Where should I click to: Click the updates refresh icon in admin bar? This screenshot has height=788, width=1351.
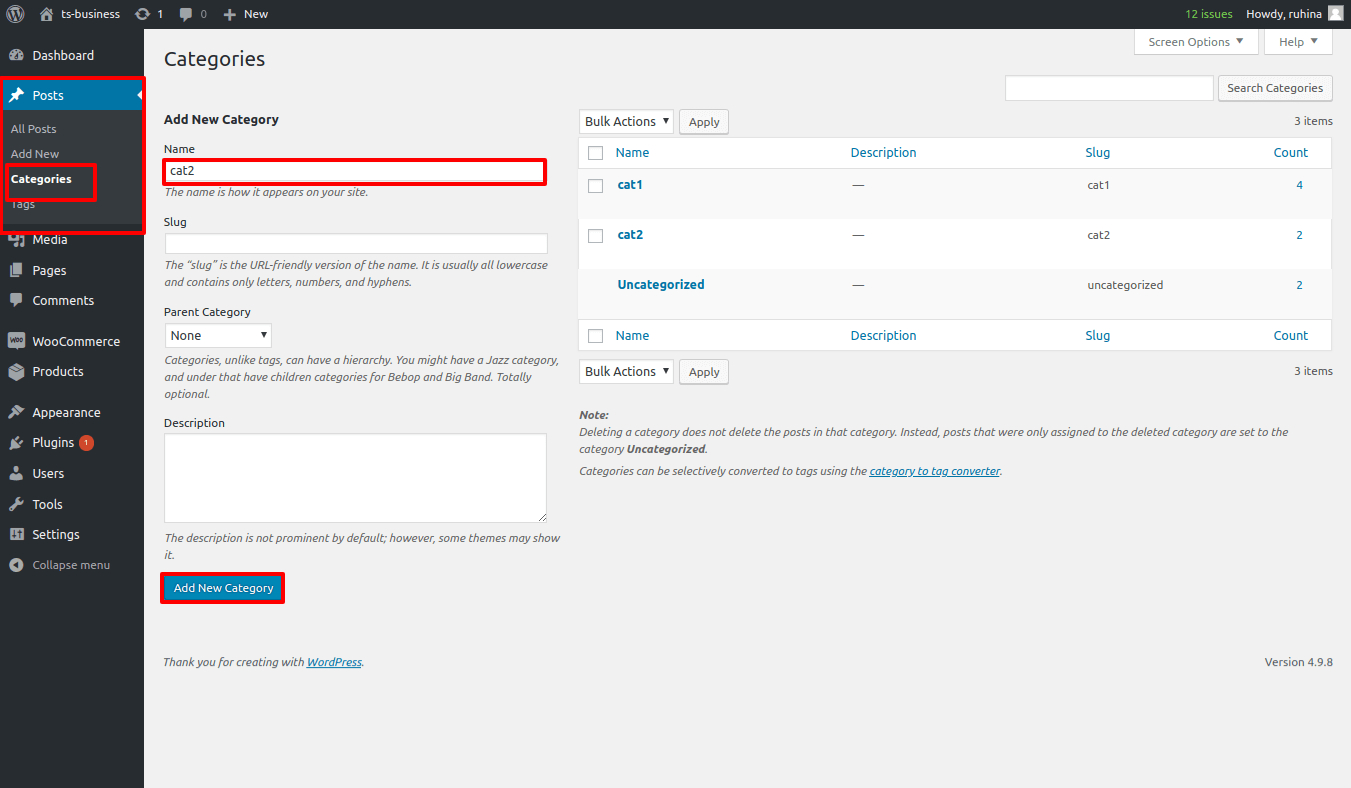coord(143,14)
